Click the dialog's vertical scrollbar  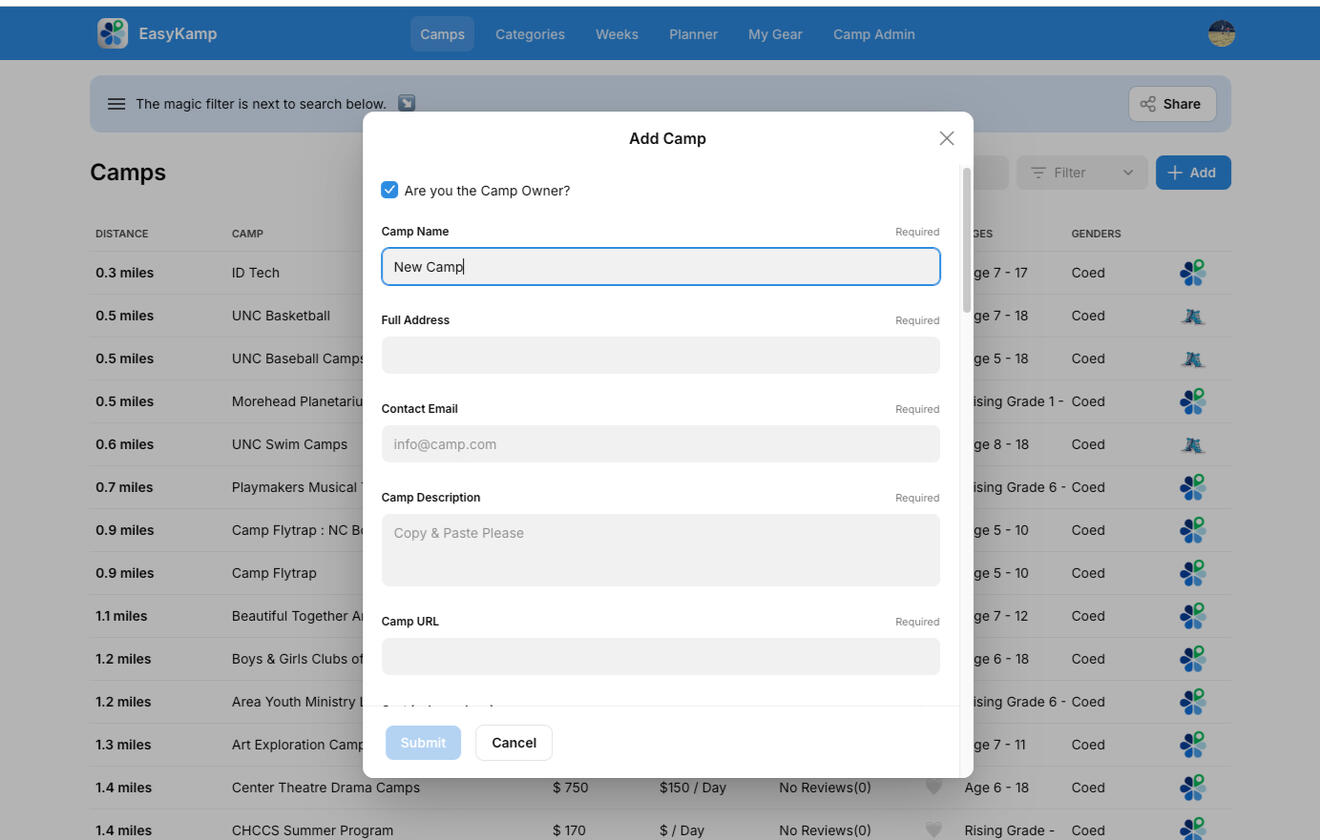point(966,240)
